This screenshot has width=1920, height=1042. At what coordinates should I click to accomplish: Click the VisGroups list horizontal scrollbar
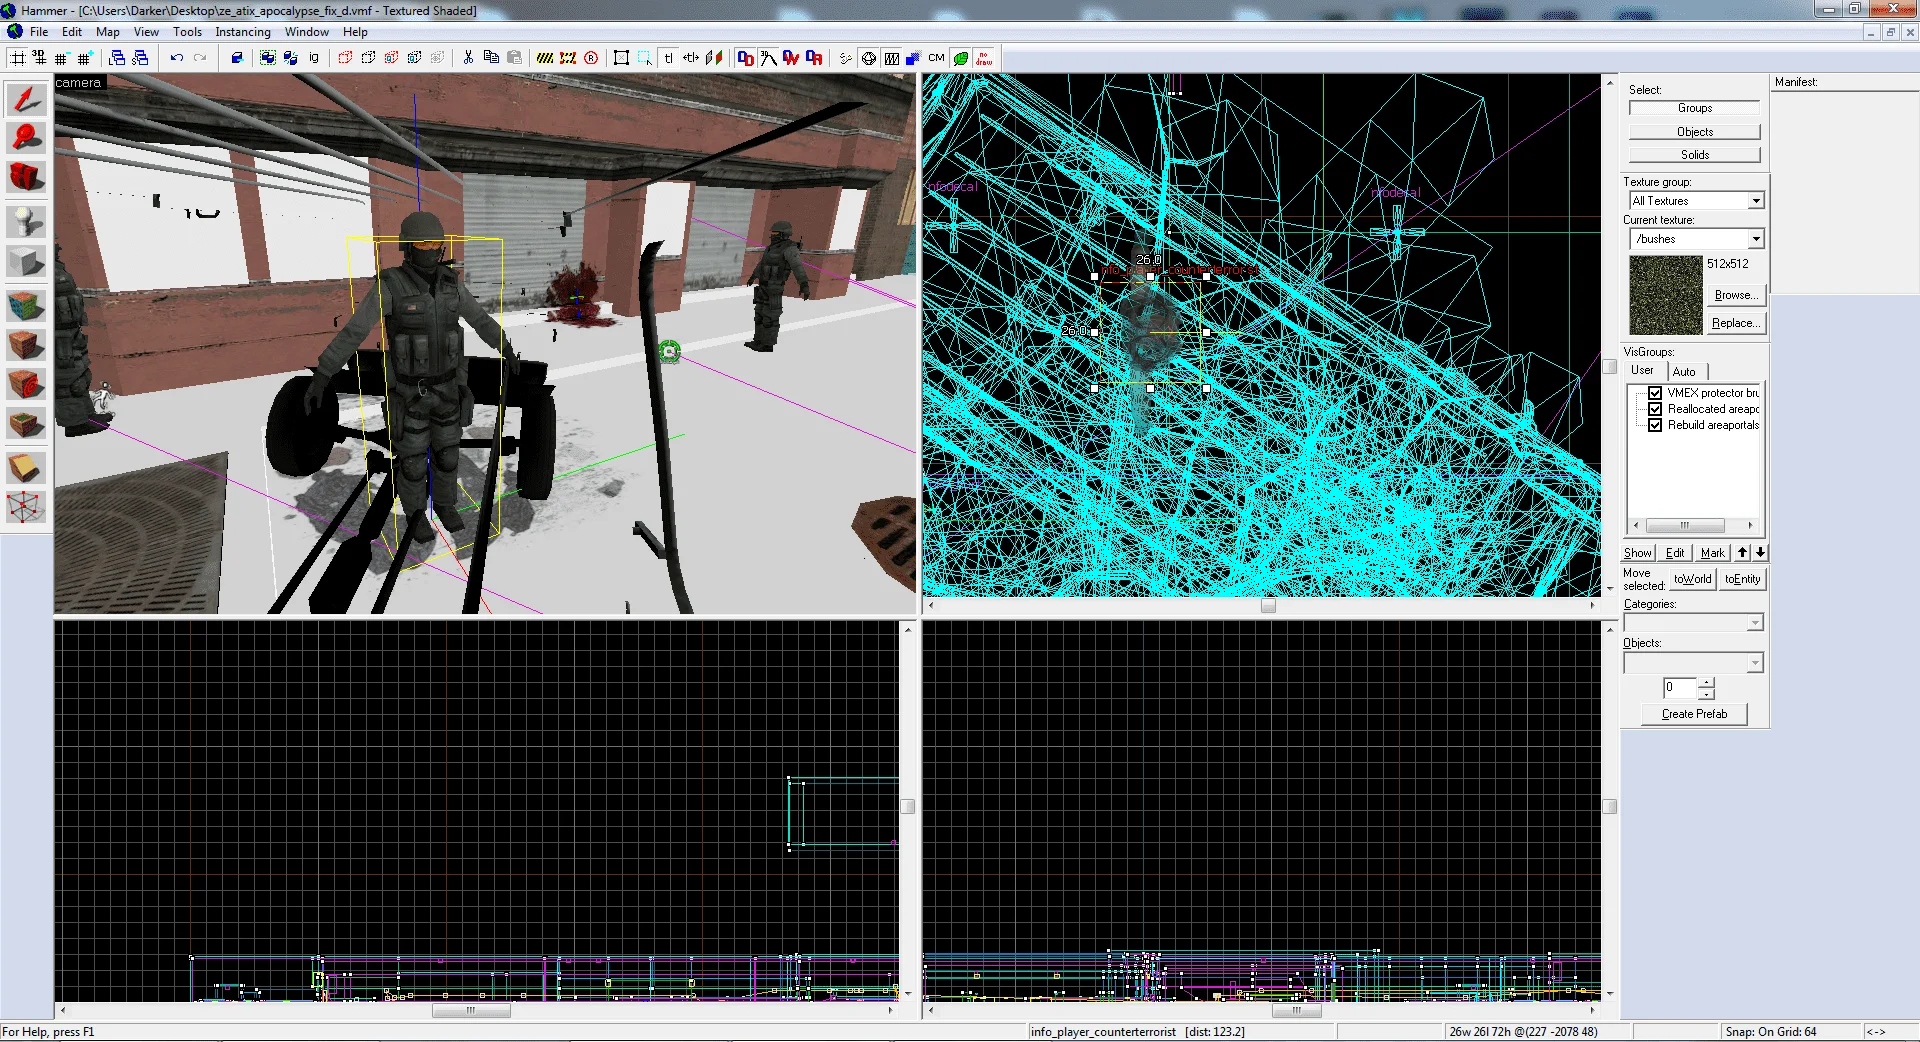pyautogui.click(x=1692, y=525)
